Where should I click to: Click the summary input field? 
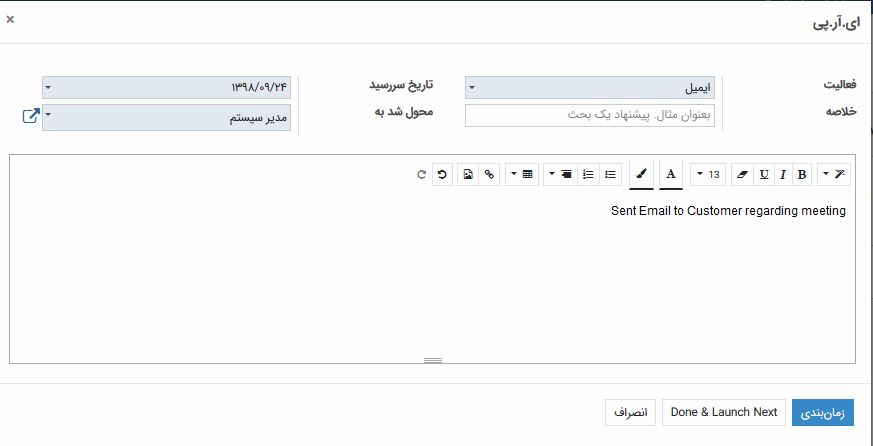coord(590,115)
